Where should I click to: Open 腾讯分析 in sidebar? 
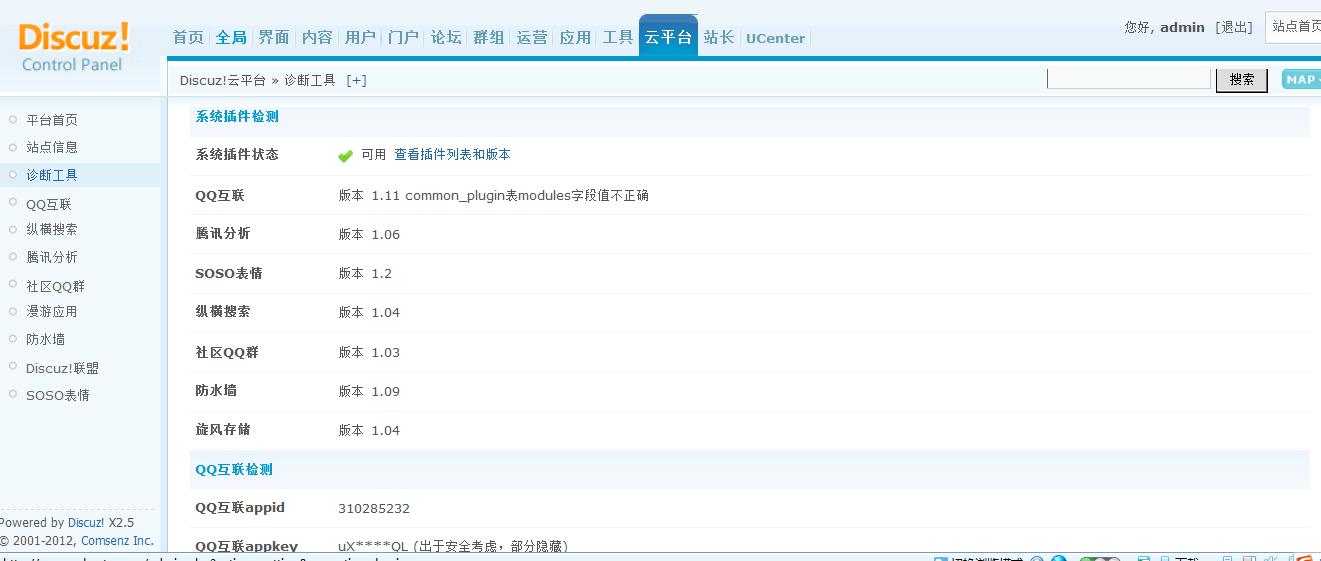(x=52, y=257)
